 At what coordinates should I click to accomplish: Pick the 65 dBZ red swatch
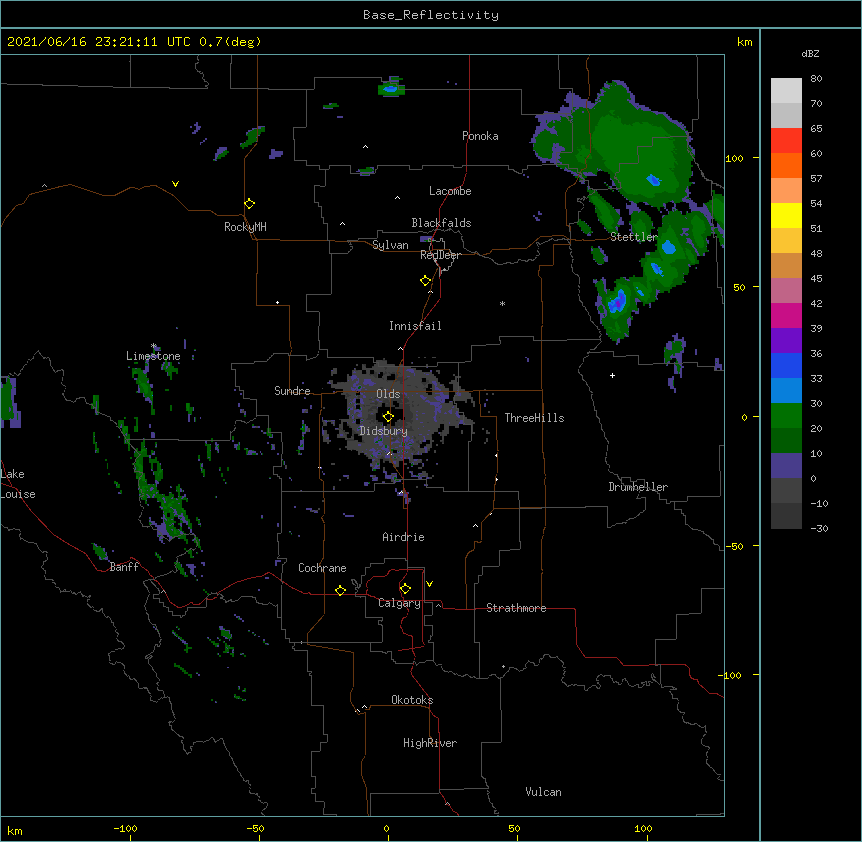point(786,140)
